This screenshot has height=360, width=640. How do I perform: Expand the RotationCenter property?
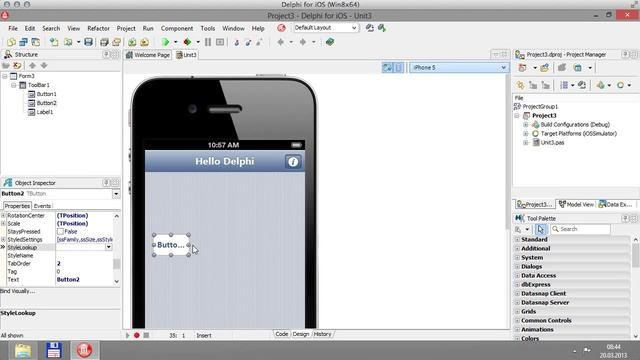pyautogui.click(x=3, y=216)
